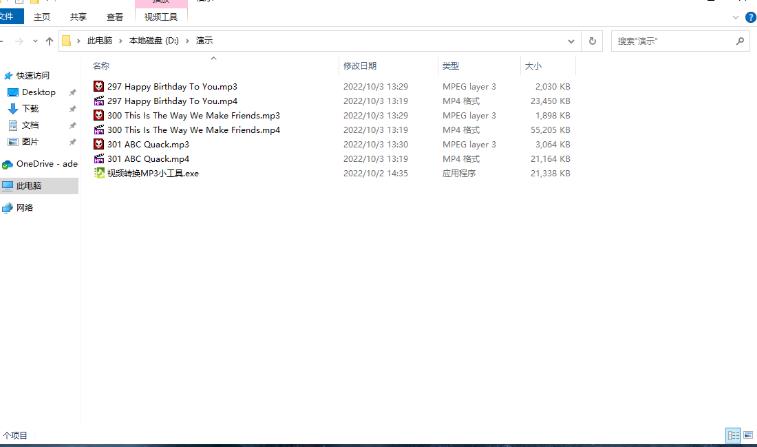Click 此电脑 in the address breadcrumb

(100, 41)
